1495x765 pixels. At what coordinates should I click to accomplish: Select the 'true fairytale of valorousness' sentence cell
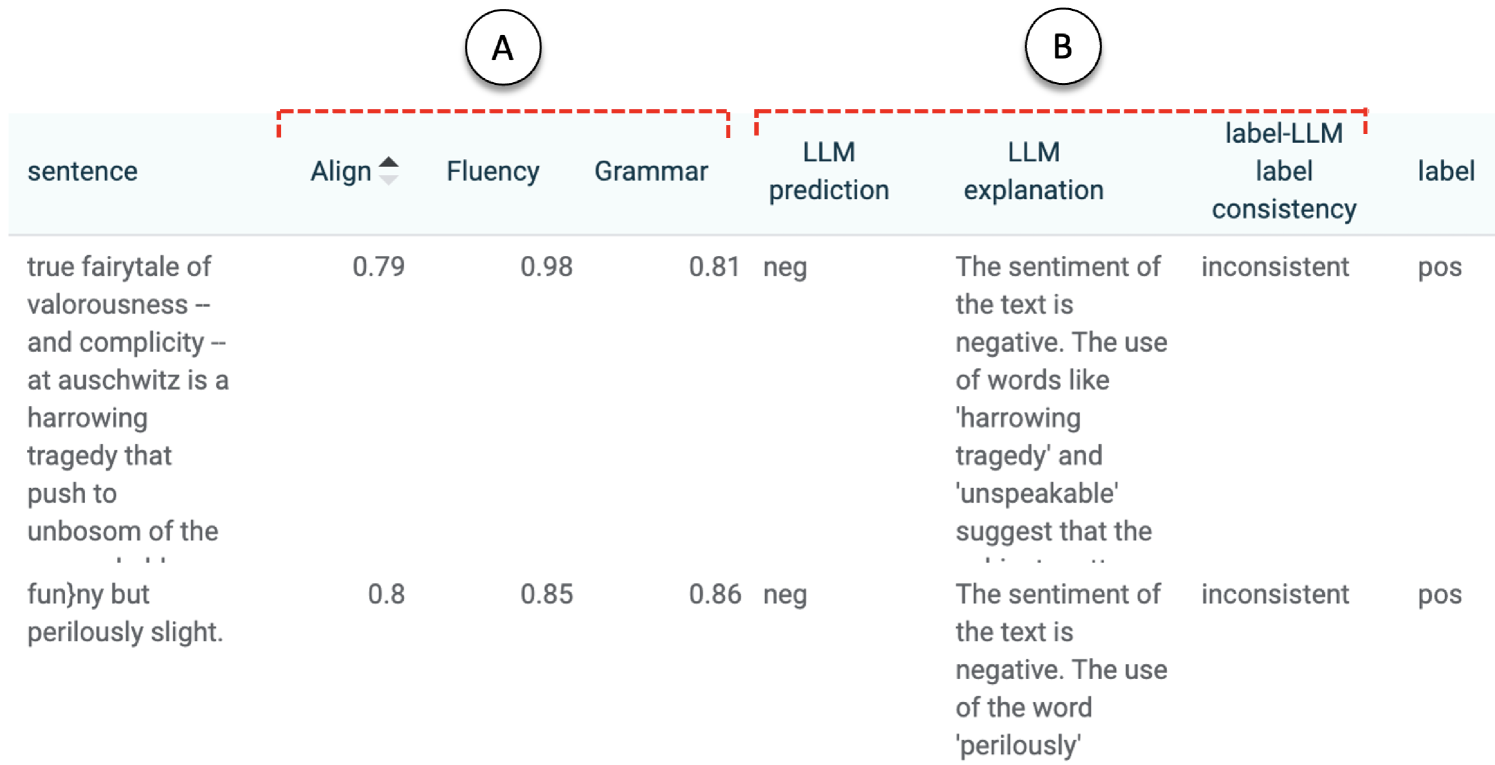point(127,398)
